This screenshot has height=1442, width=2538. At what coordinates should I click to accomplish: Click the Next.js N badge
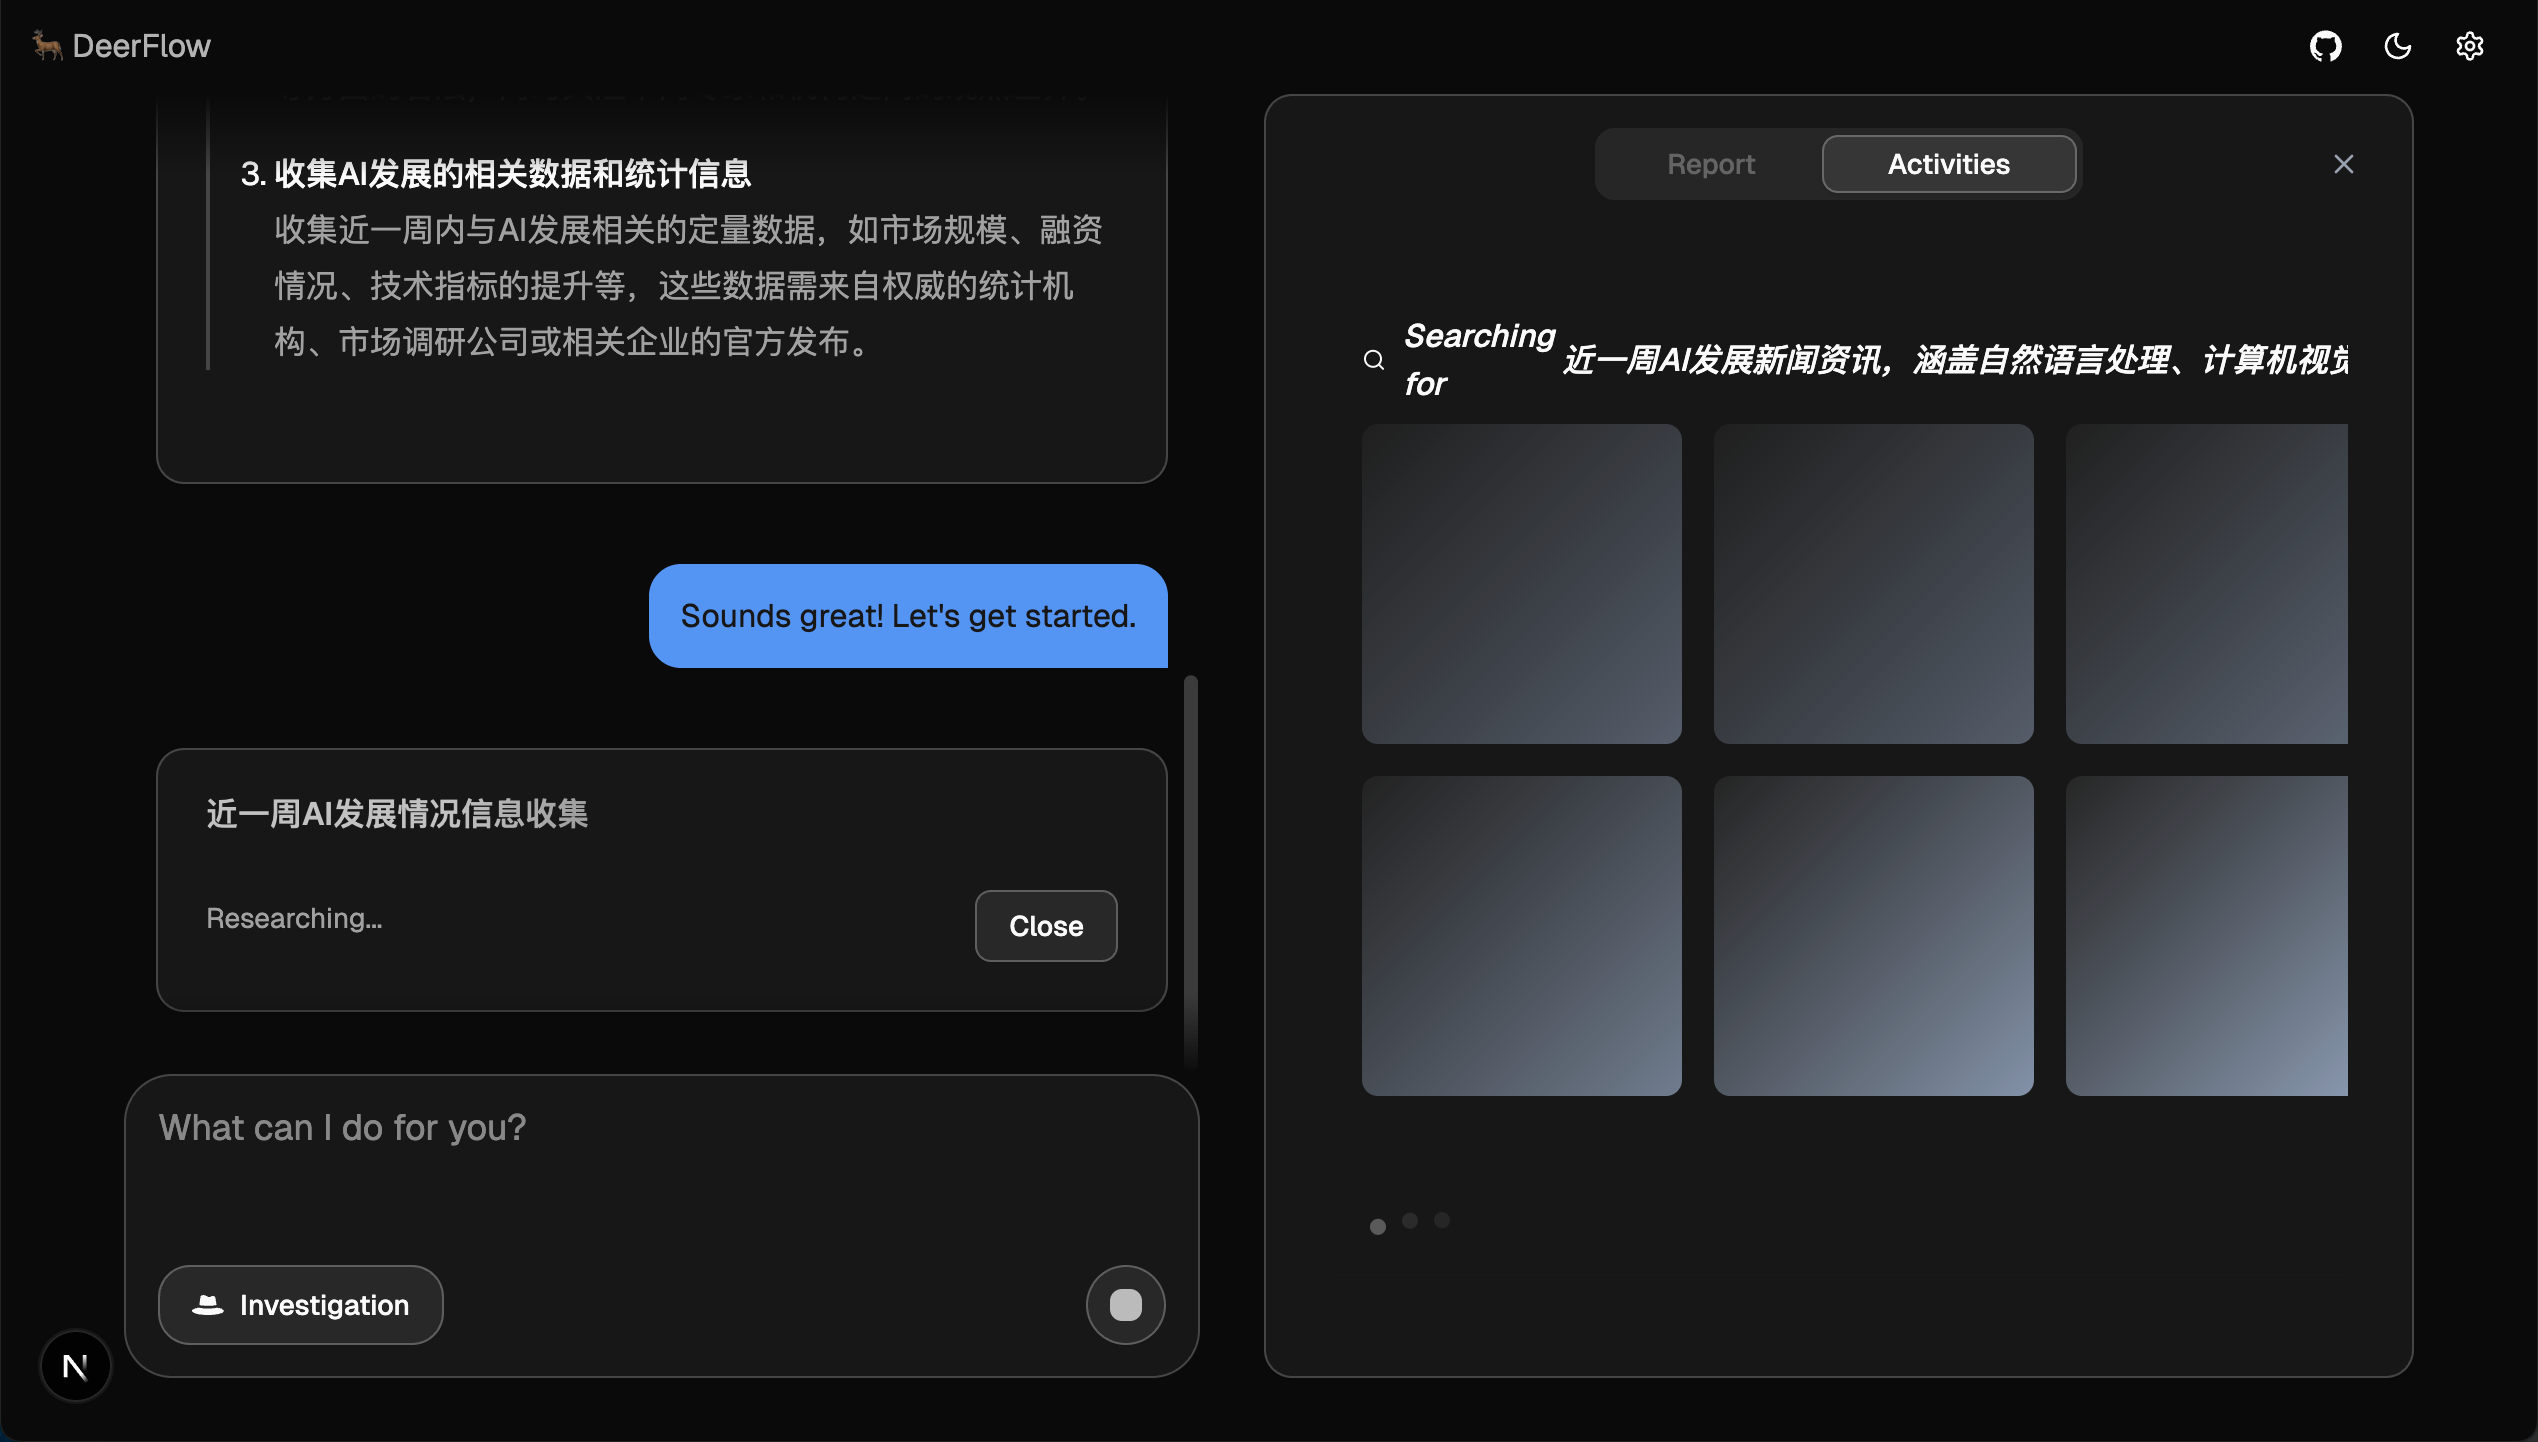(x=75, y=1366)
